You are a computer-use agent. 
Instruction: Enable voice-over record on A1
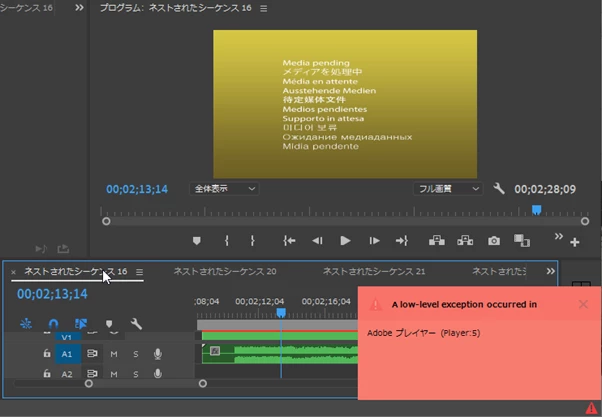157,354
